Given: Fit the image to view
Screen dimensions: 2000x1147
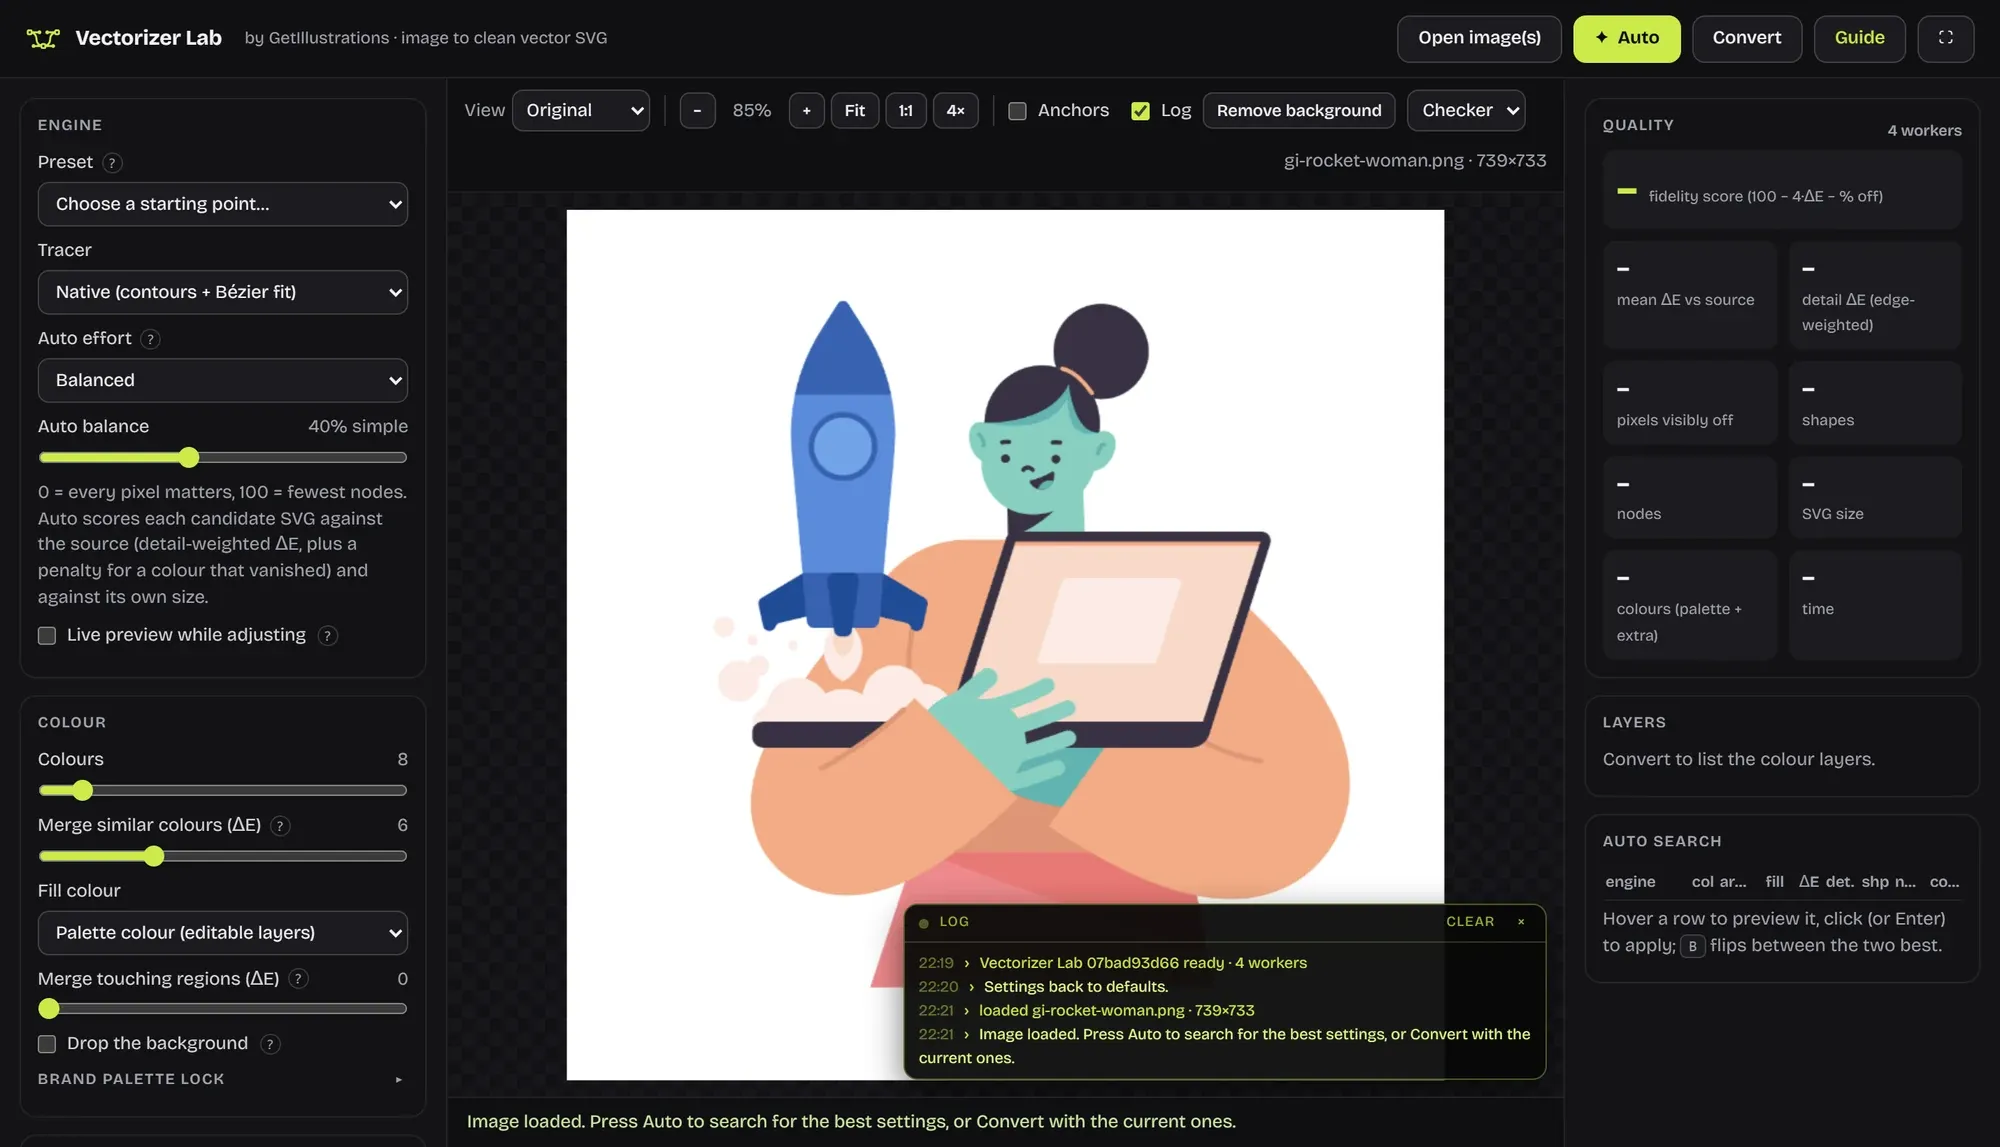Looking at the screenshot, I should coord(854,110).
